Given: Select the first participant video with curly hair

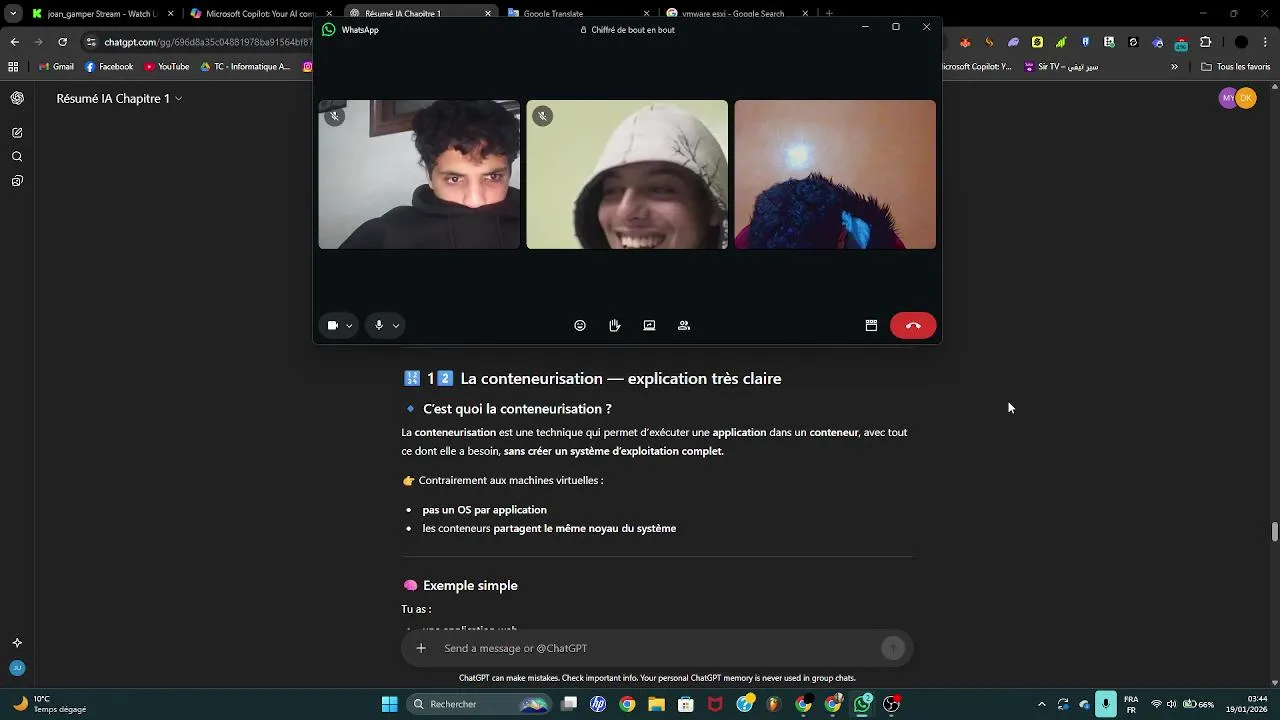Looking at the screenshot, I should 419,174.
